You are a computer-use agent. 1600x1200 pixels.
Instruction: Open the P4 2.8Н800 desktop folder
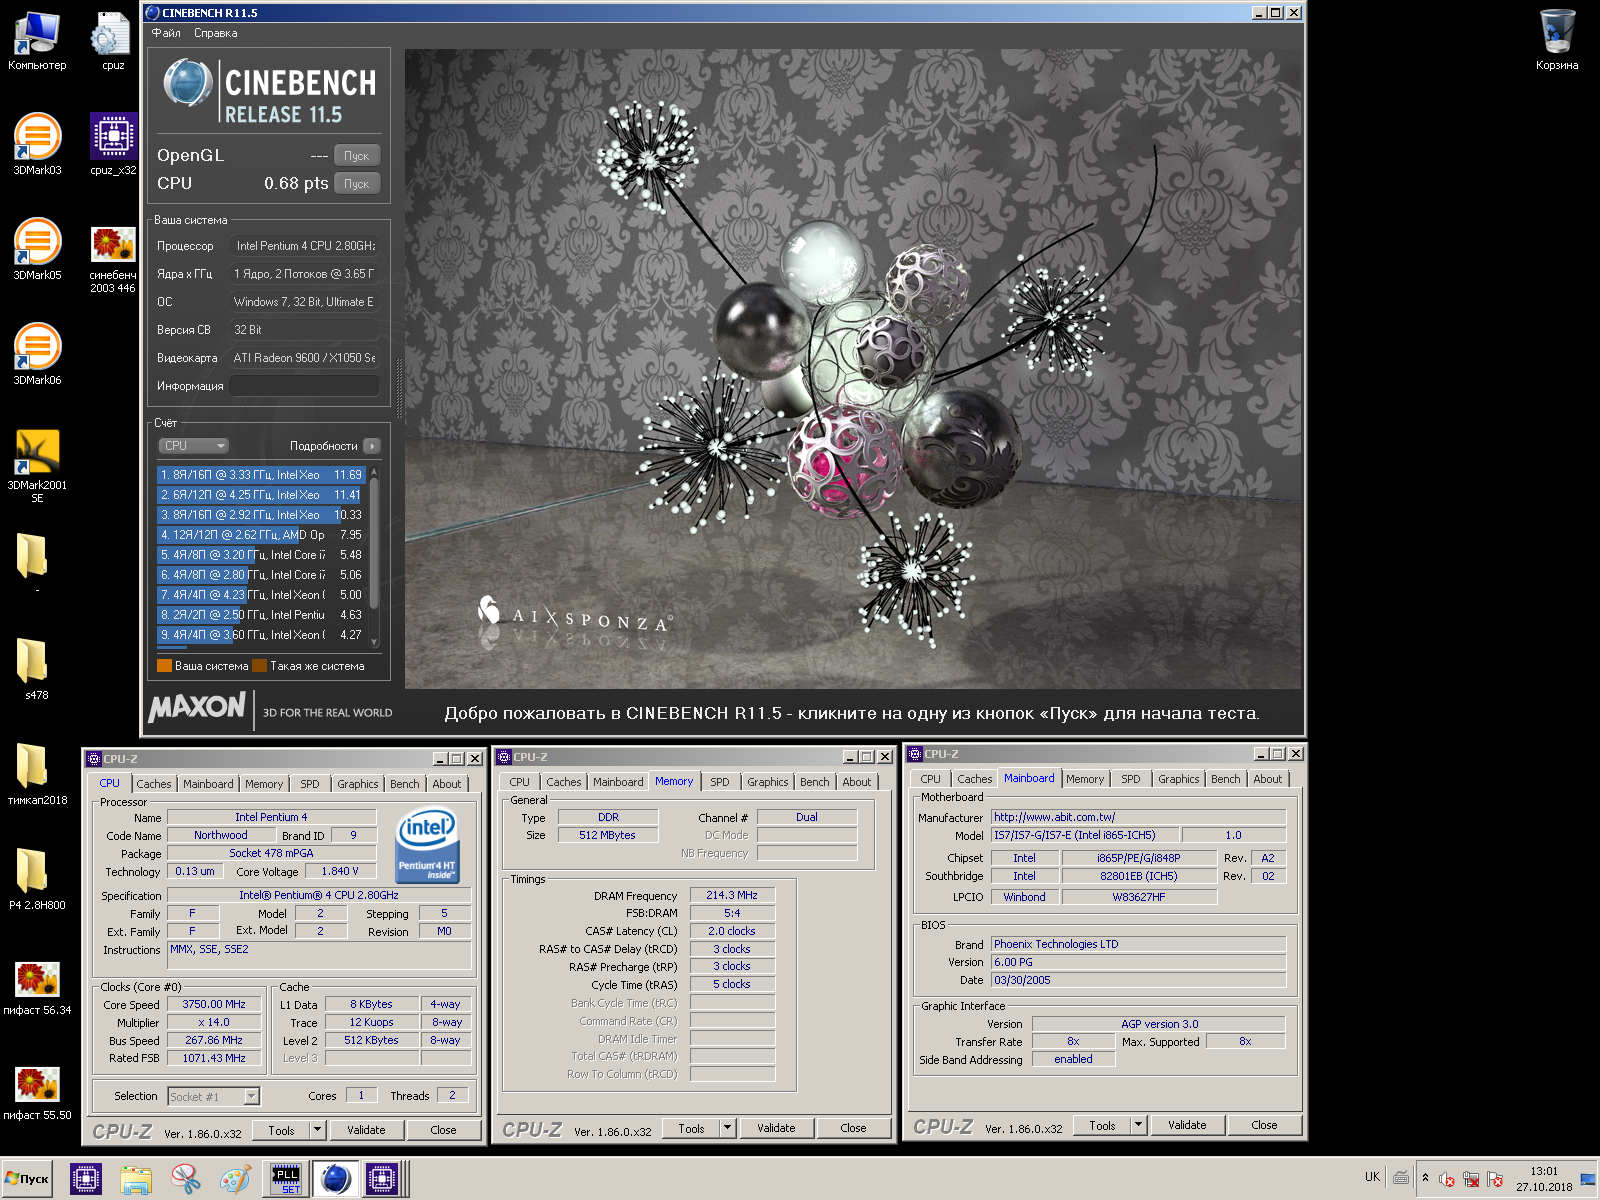pos(37,878)
